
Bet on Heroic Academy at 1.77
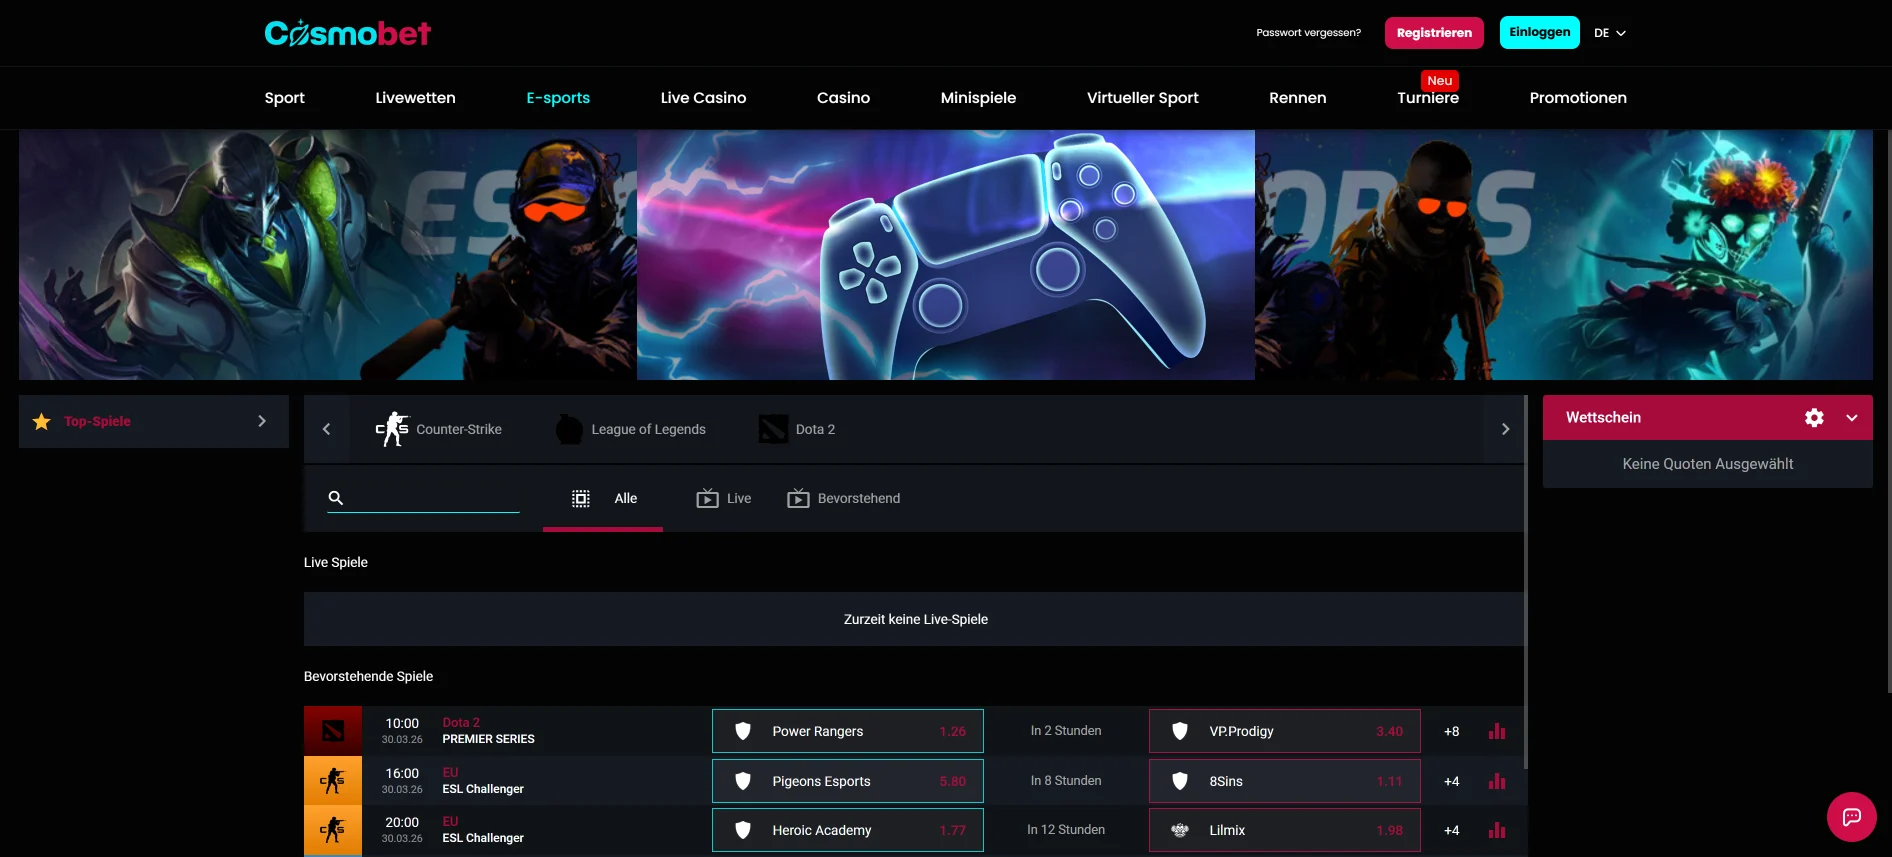(x=848, y=830)
